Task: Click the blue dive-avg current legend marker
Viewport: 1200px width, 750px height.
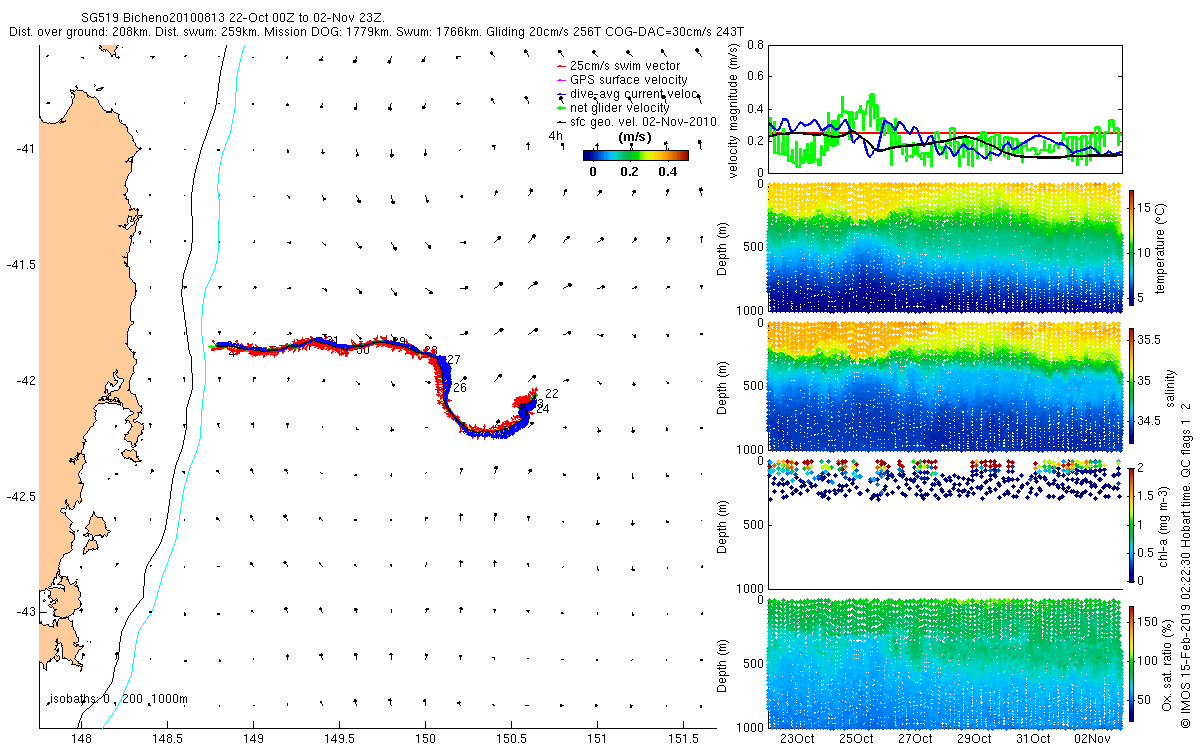Action: (x=561, y=93)
